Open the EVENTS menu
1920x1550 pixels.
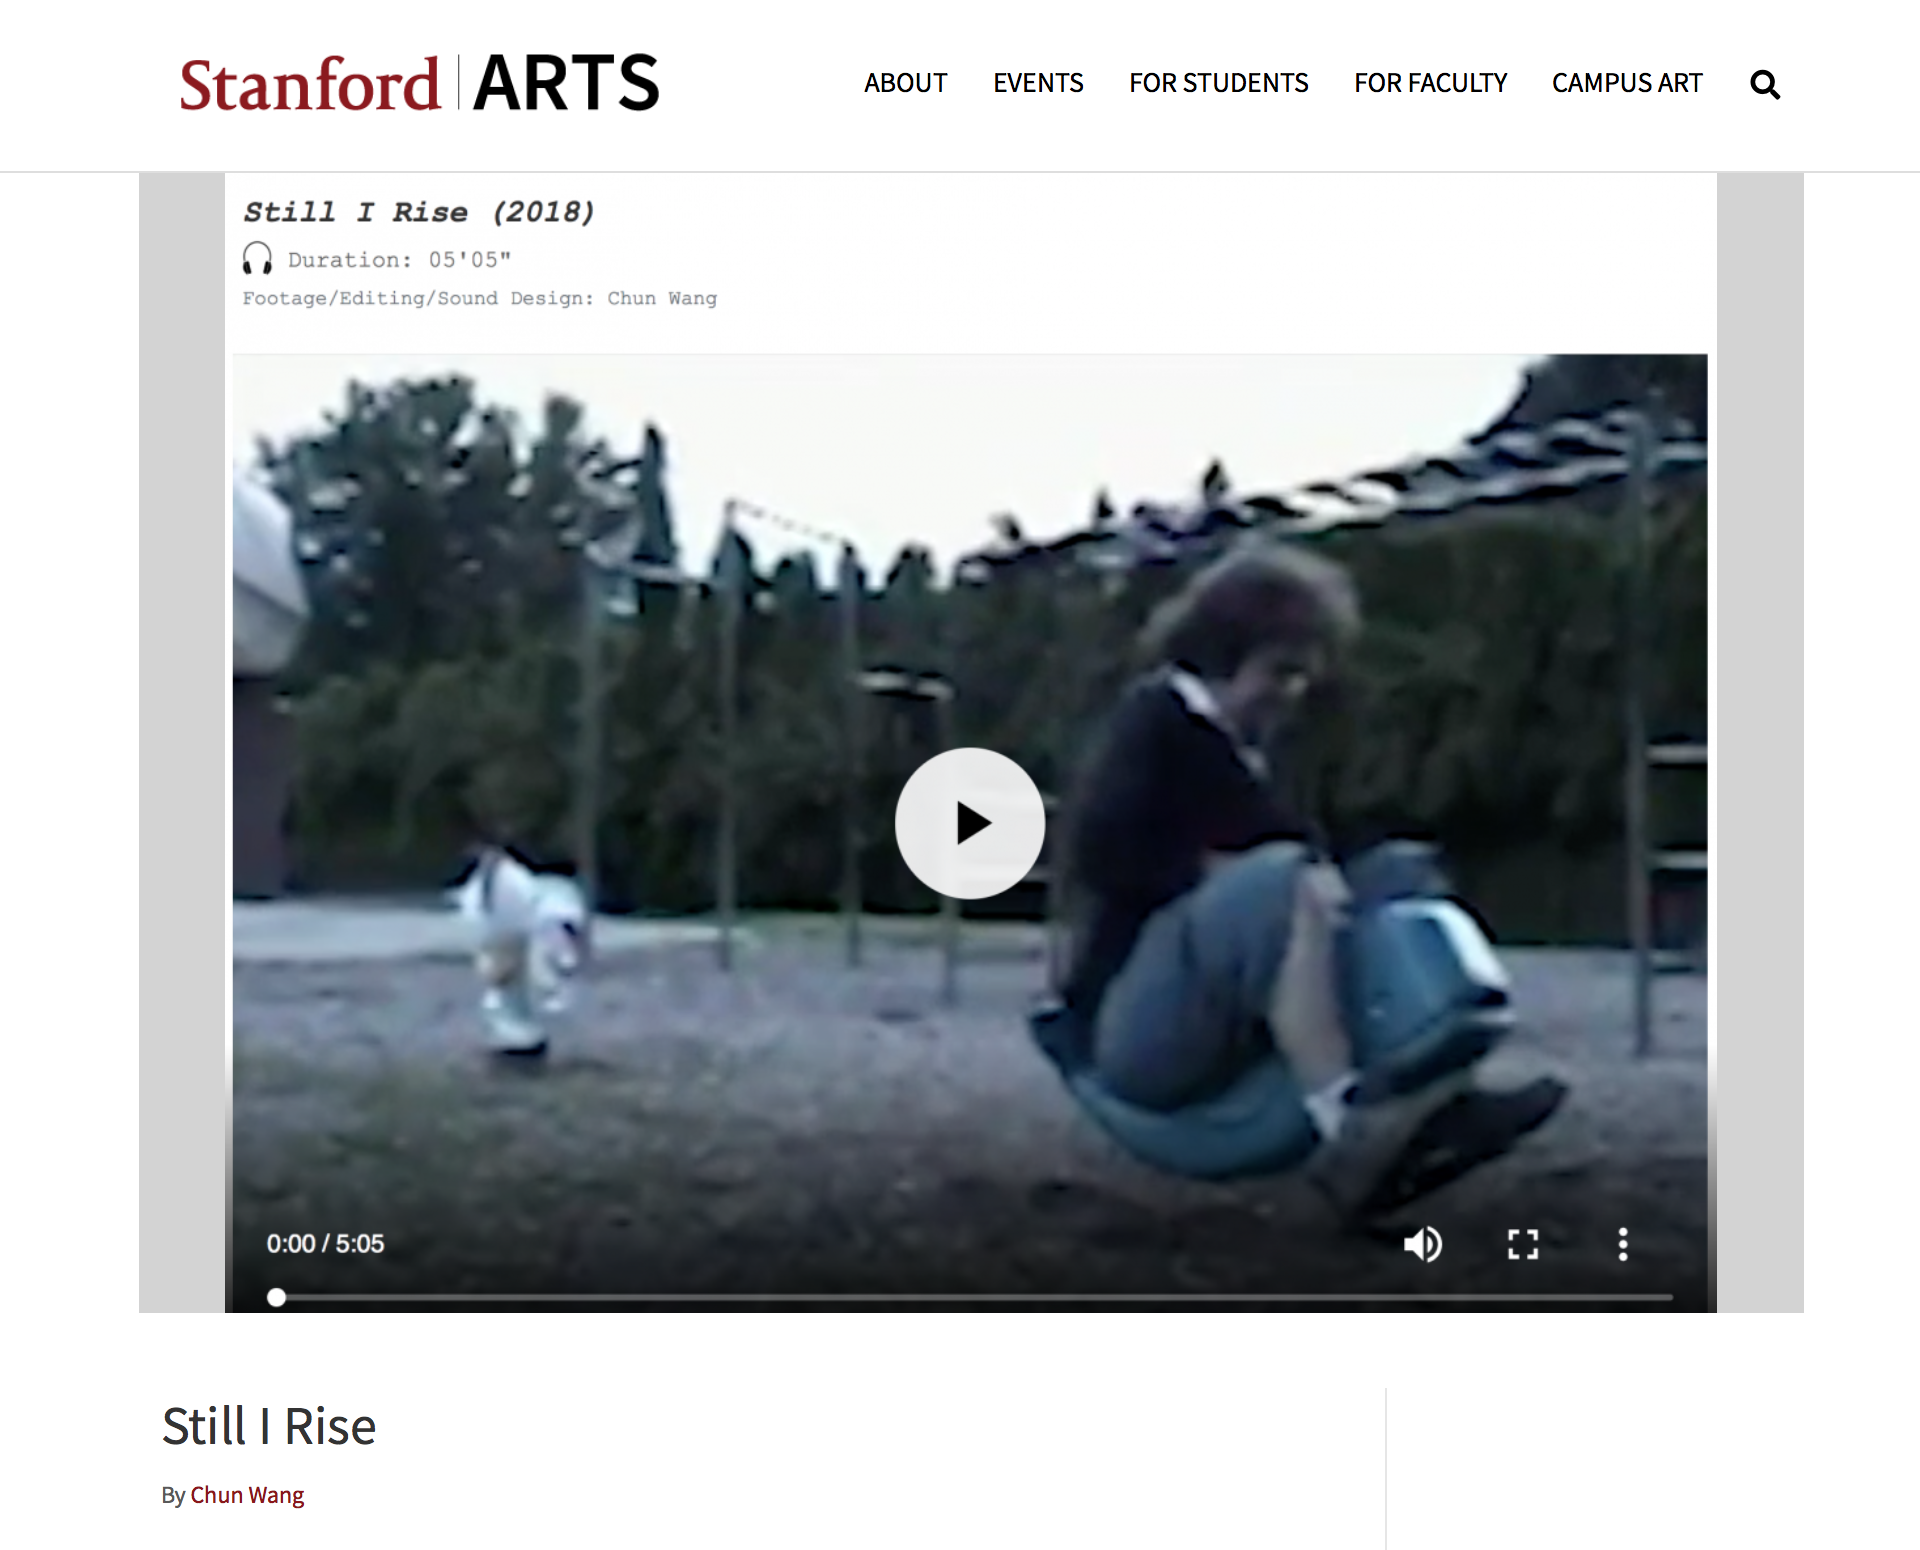coord(1038,83)
